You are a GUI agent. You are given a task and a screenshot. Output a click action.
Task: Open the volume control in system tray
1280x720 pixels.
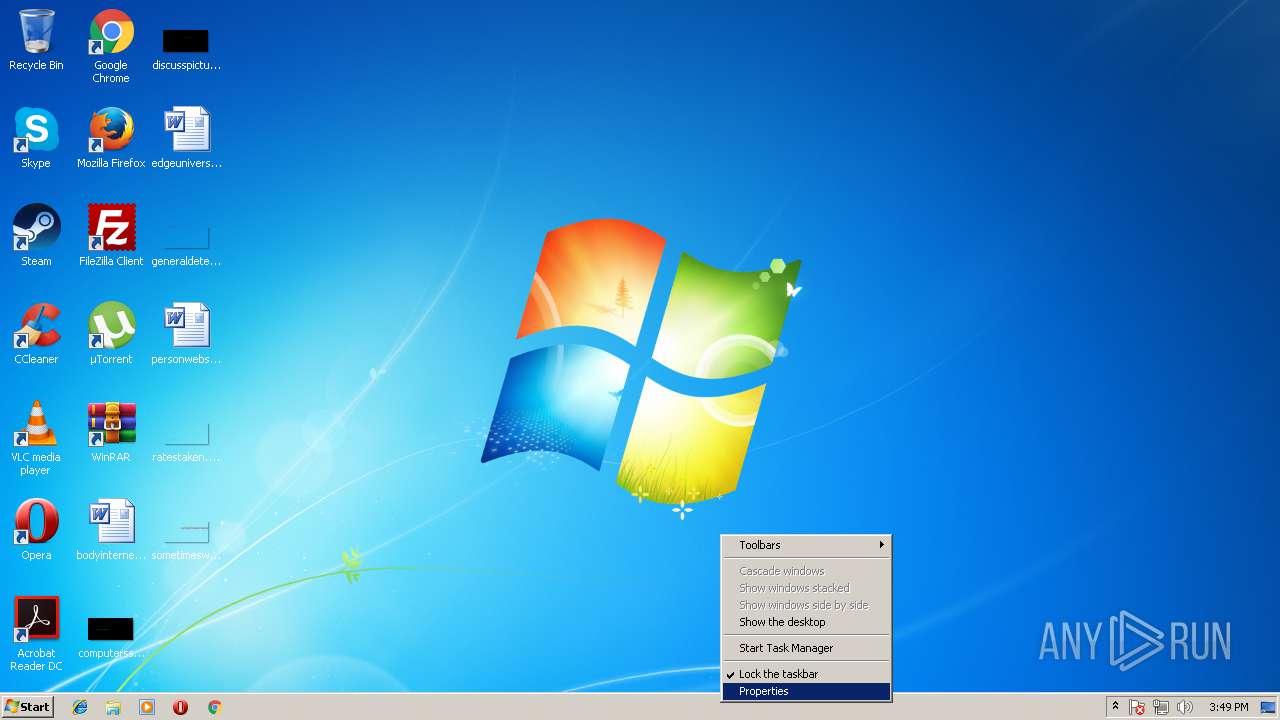point(1185,707)
